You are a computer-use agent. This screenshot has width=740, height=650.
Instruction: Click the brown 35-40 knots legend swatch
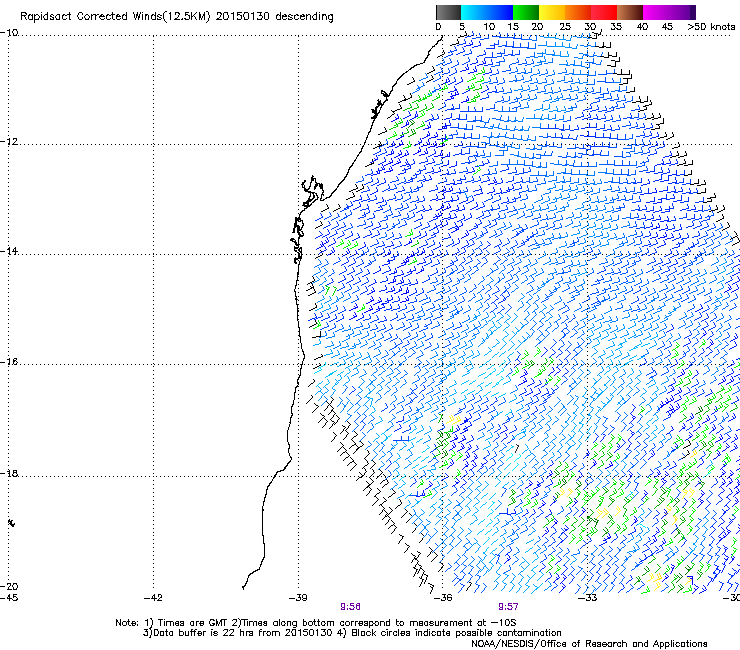(630, 12)
